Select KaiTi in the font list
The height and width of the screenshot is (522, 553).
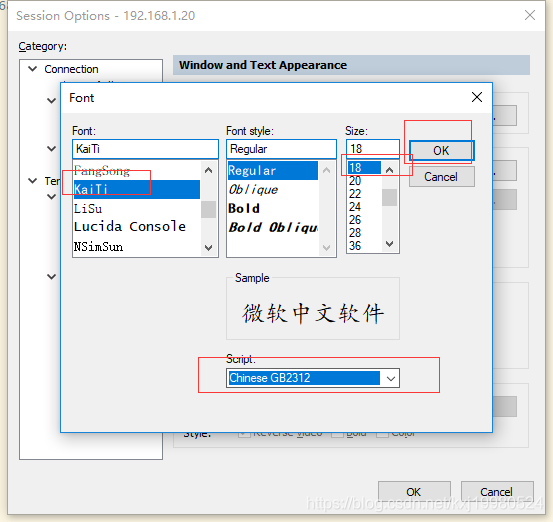136,189
